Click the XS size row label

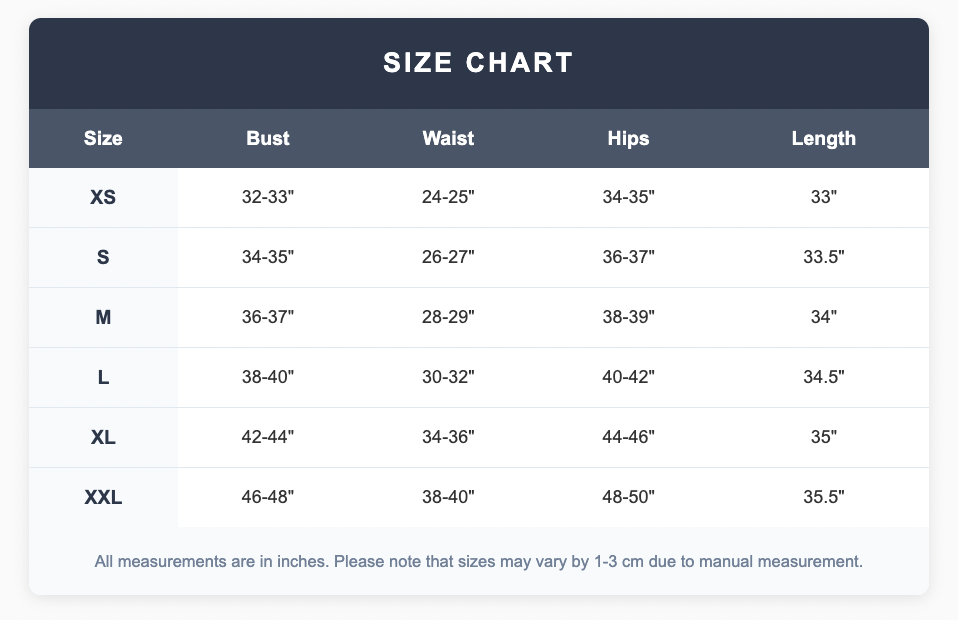point(103,197)
